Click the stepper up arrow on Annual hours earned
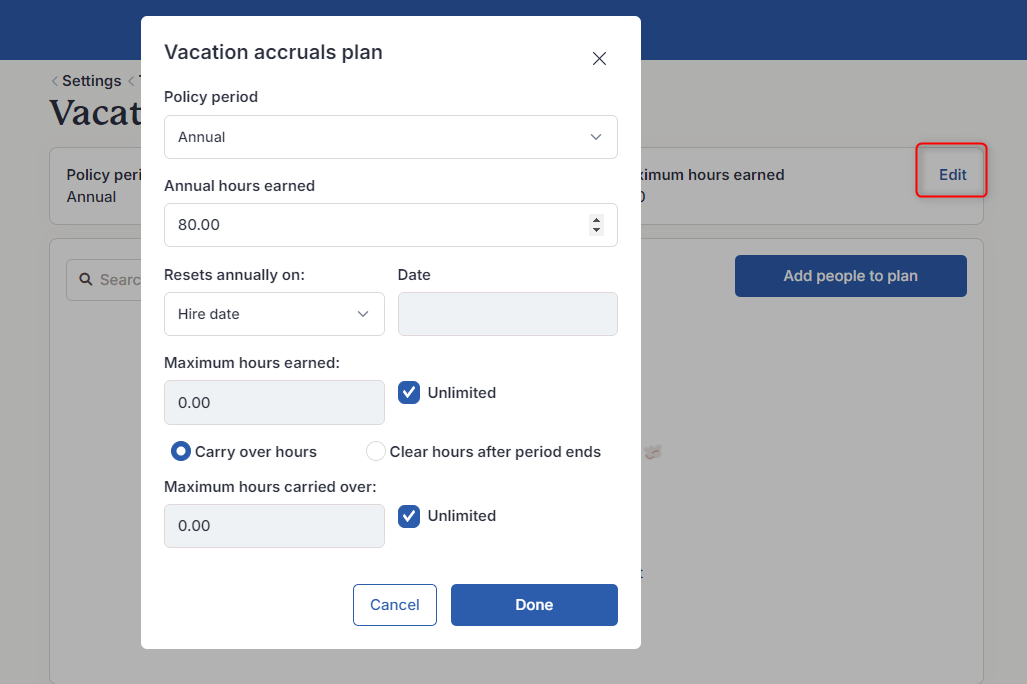This screenshot has width=1027, height=684. 597,219
